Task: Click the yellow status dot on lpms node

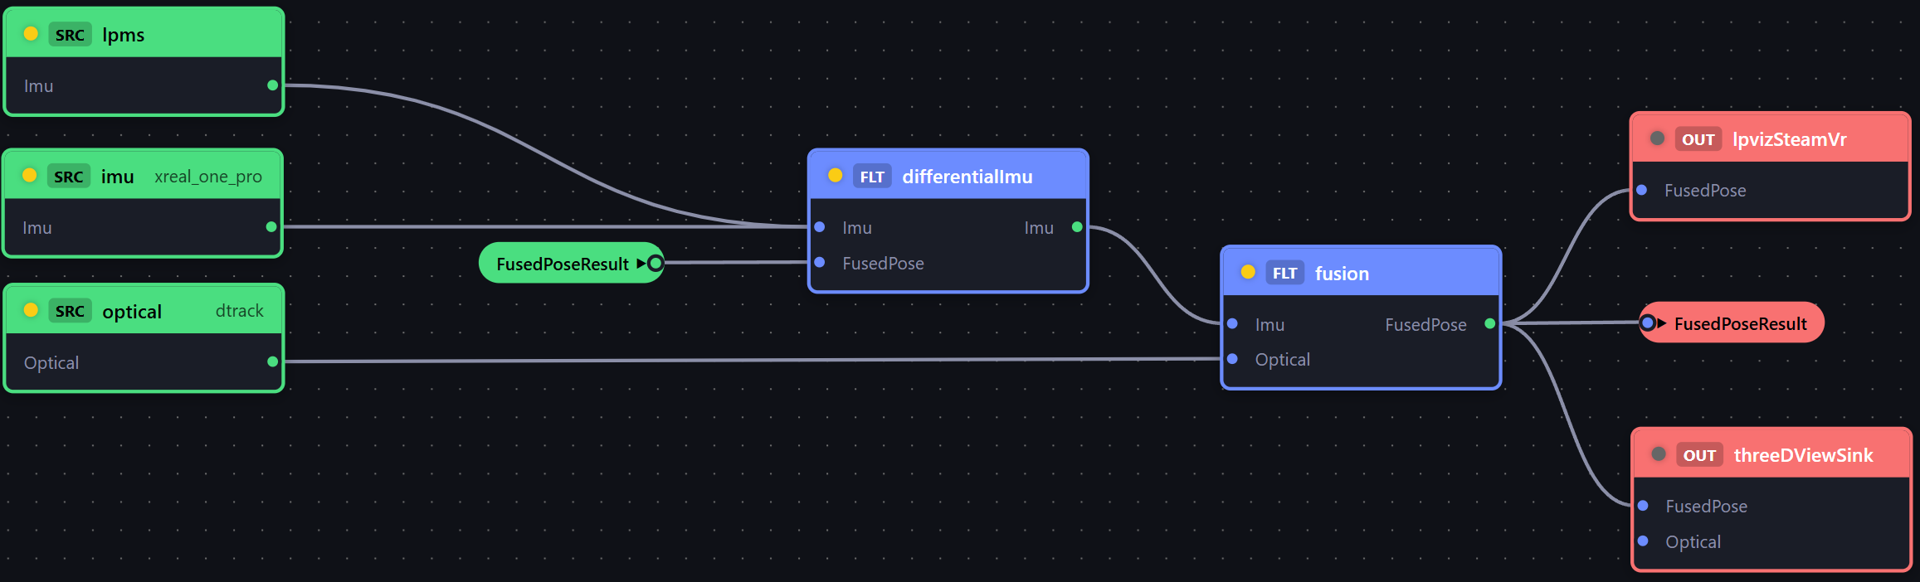Action: click(x=31, y=34)
